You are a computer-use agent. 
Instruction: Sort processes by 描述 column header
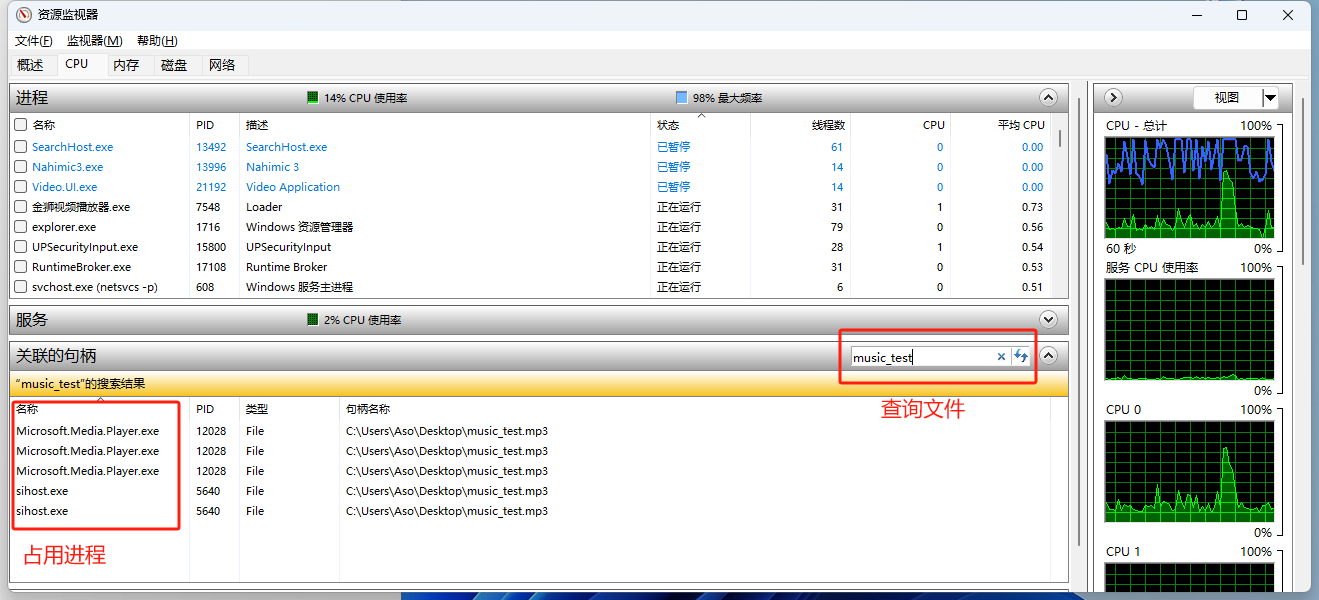(445, 125)
